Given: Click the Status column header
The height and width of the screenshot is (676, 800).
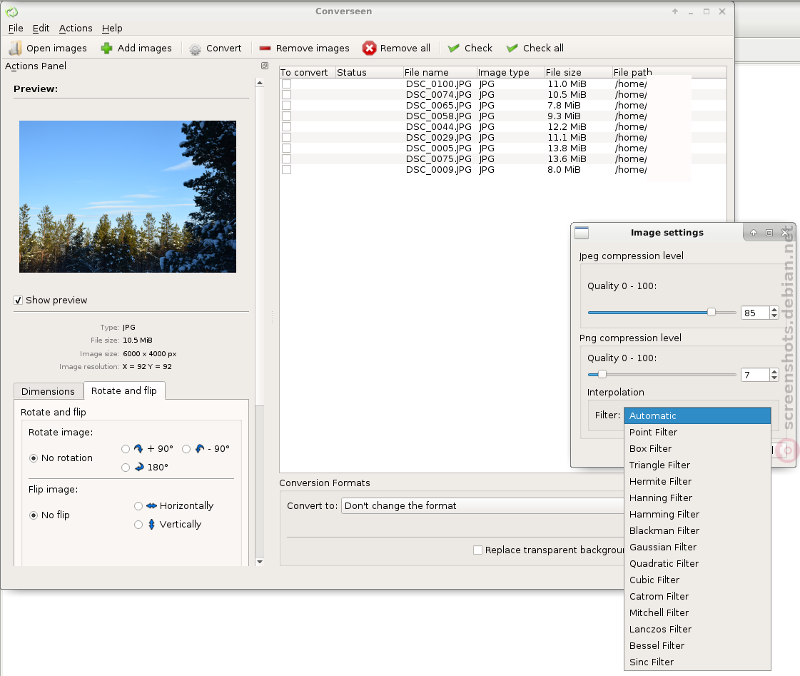Looking at the screenshot, I should pos(369,72).
